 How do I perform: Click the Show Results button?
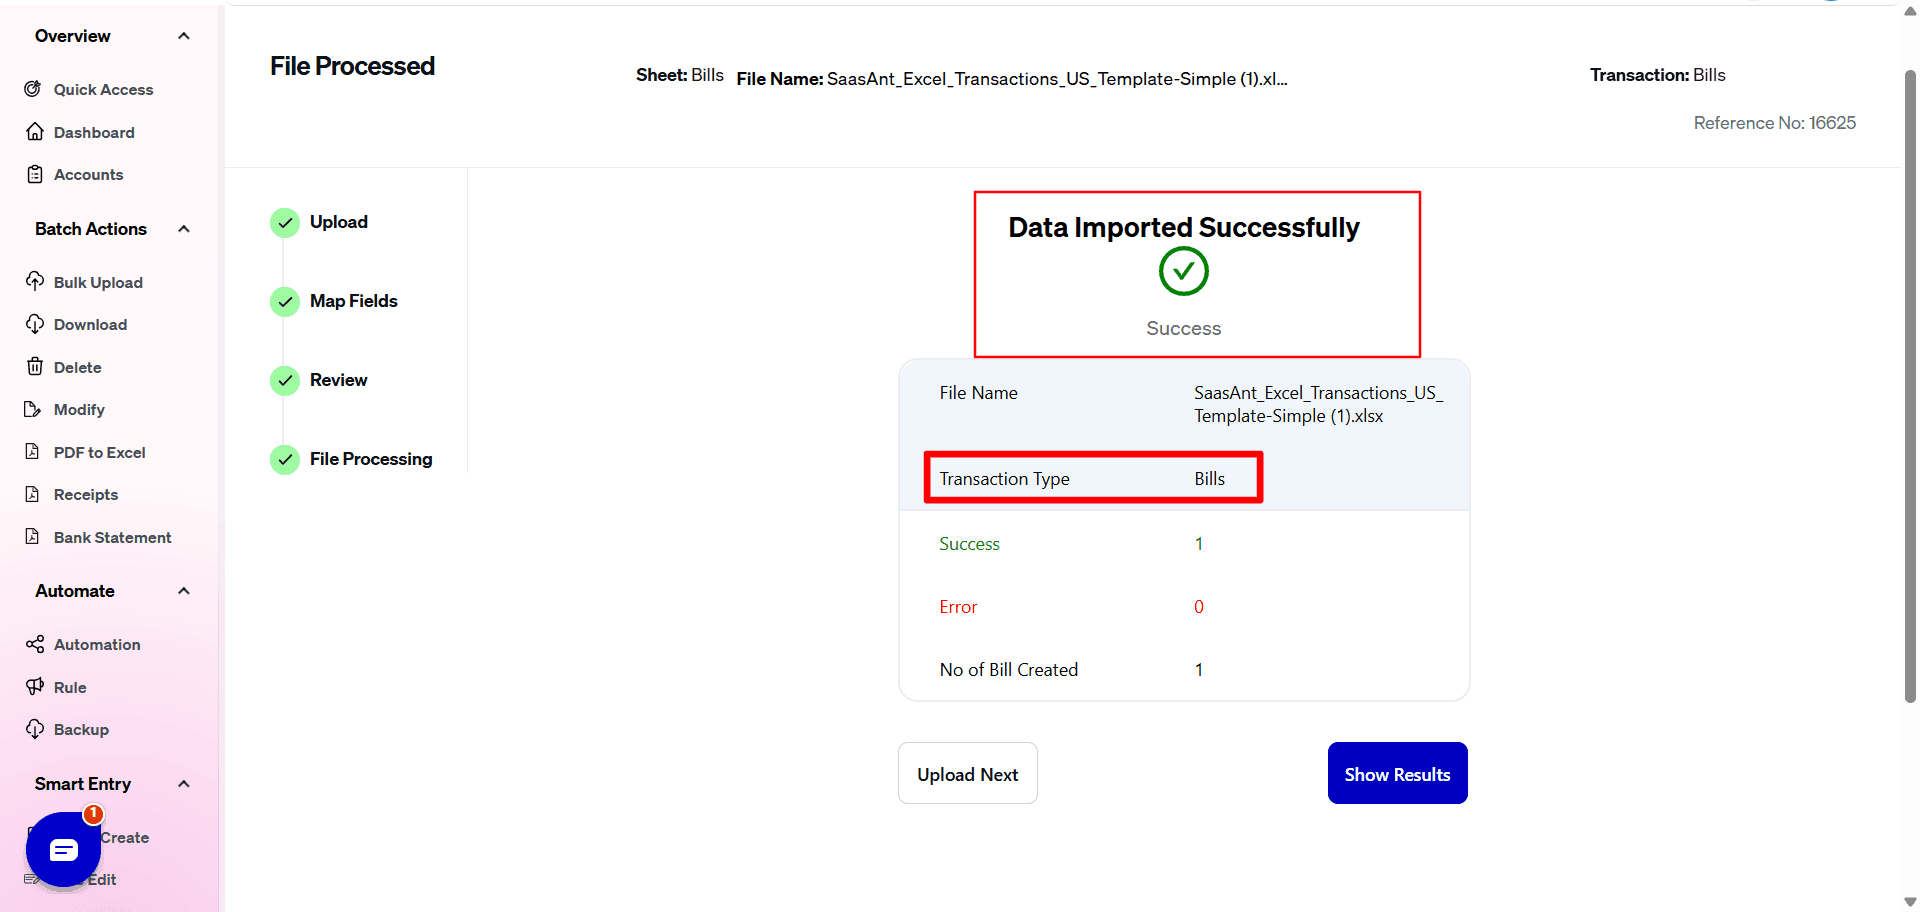point(1398,773)
